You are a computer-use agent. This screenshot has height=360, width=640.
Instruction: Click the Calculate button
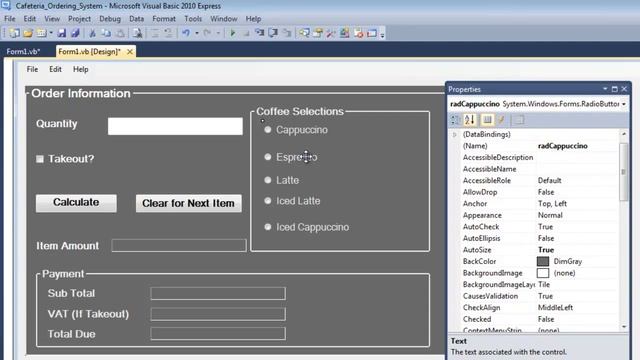coord(76,203)
